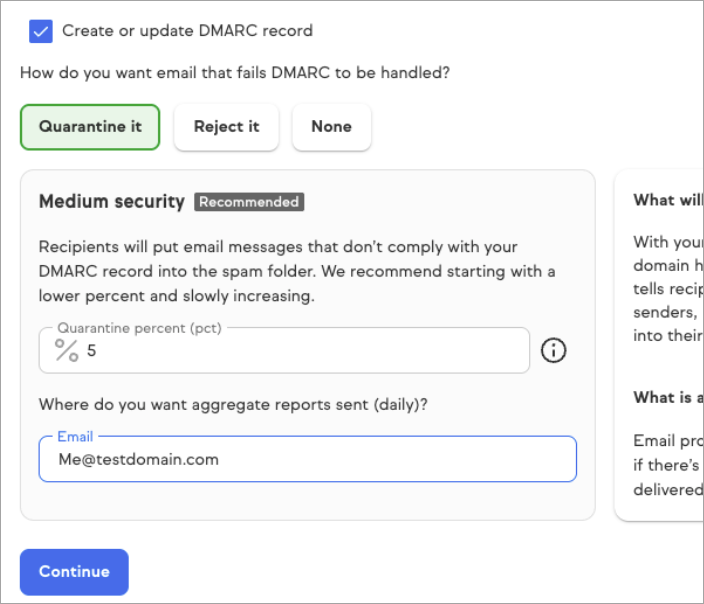The width and height of the screenshot is (704, 604).
Task: Click the "Quarantine percent (pct)" floating label
Action: (x=139, y=328)
